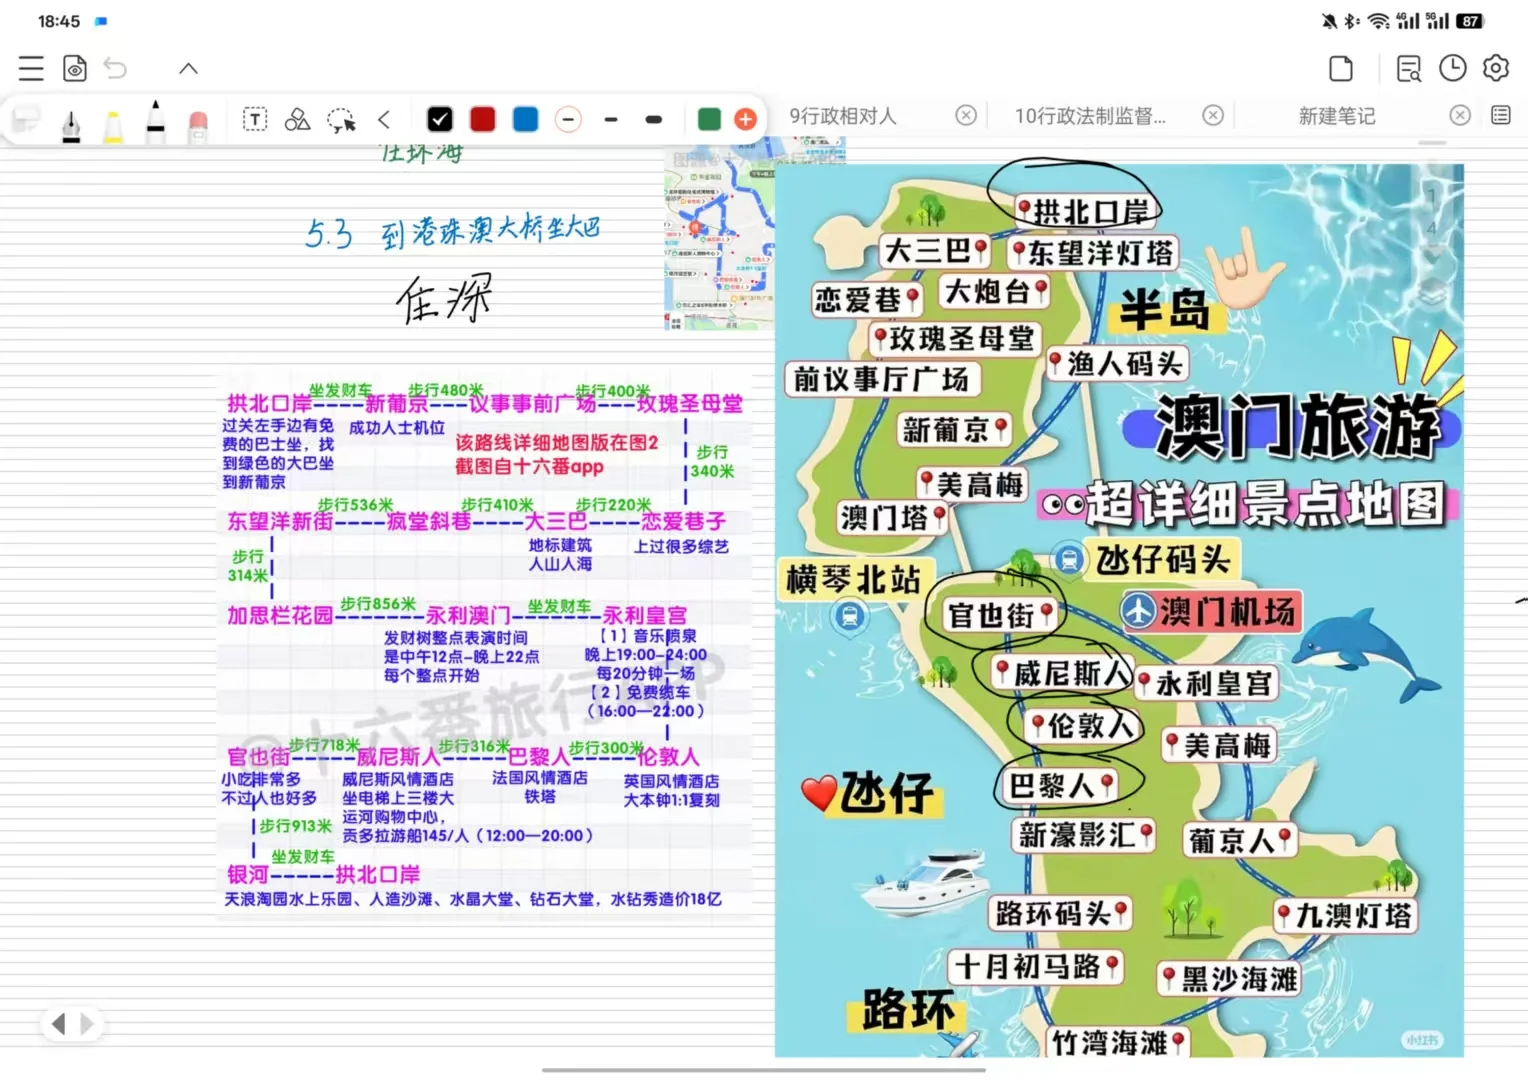Toggle the checked black ink color
Viewport: 1528px width, 1080px height.
point(440,119)
